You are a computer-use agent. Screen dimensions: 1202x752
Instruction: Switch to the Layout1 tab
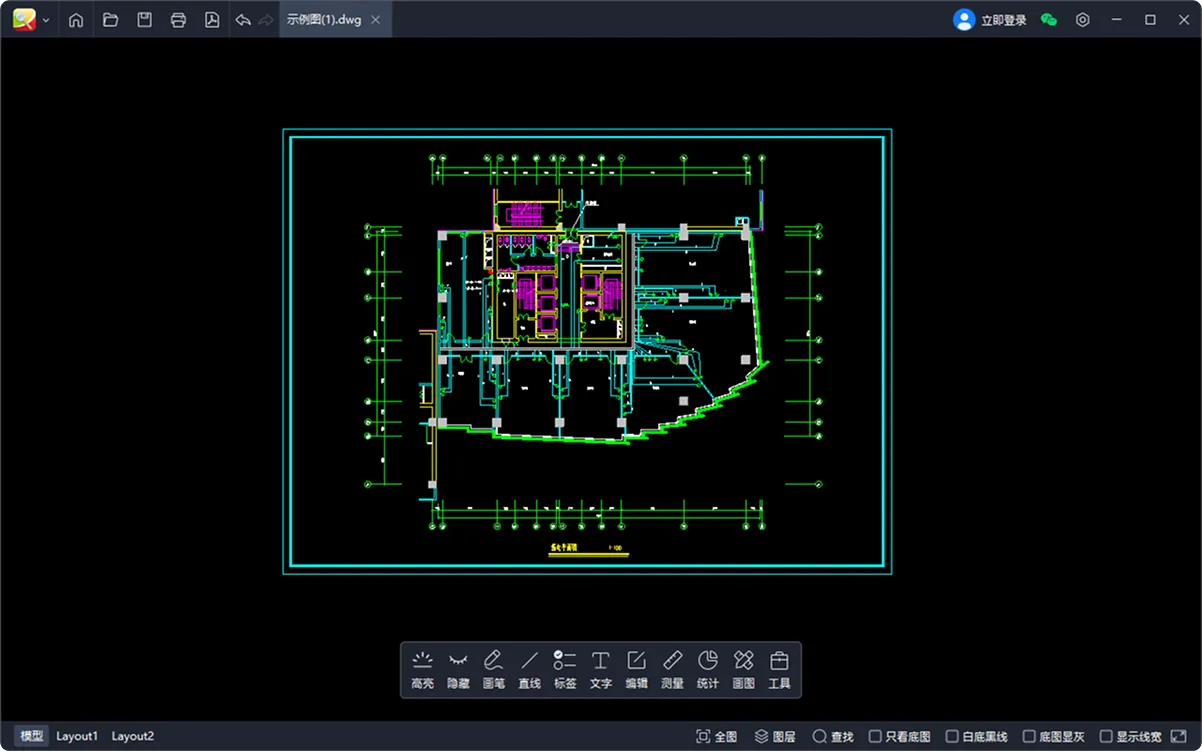77,737
